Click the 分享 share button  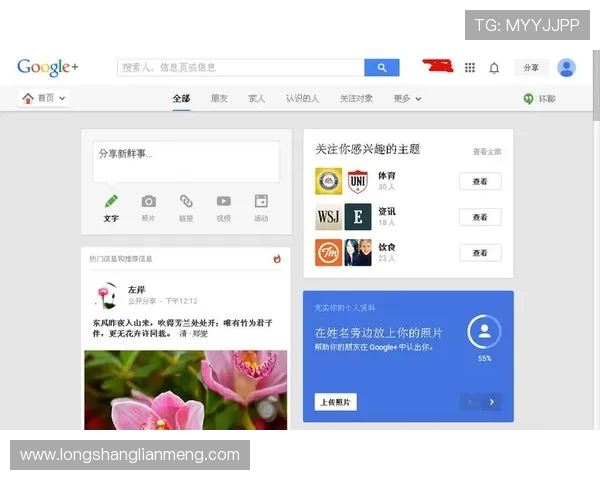tap(531, 68)
